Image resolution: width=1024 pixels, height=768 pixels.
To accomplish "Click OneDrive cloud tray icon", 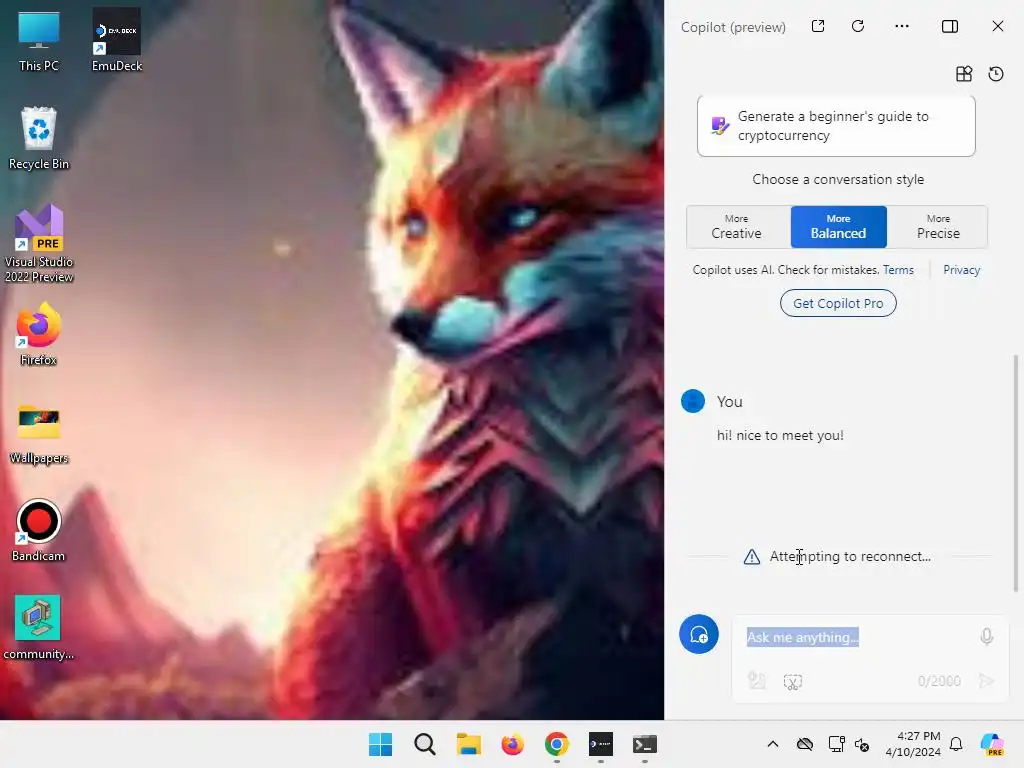I will 805,744.
